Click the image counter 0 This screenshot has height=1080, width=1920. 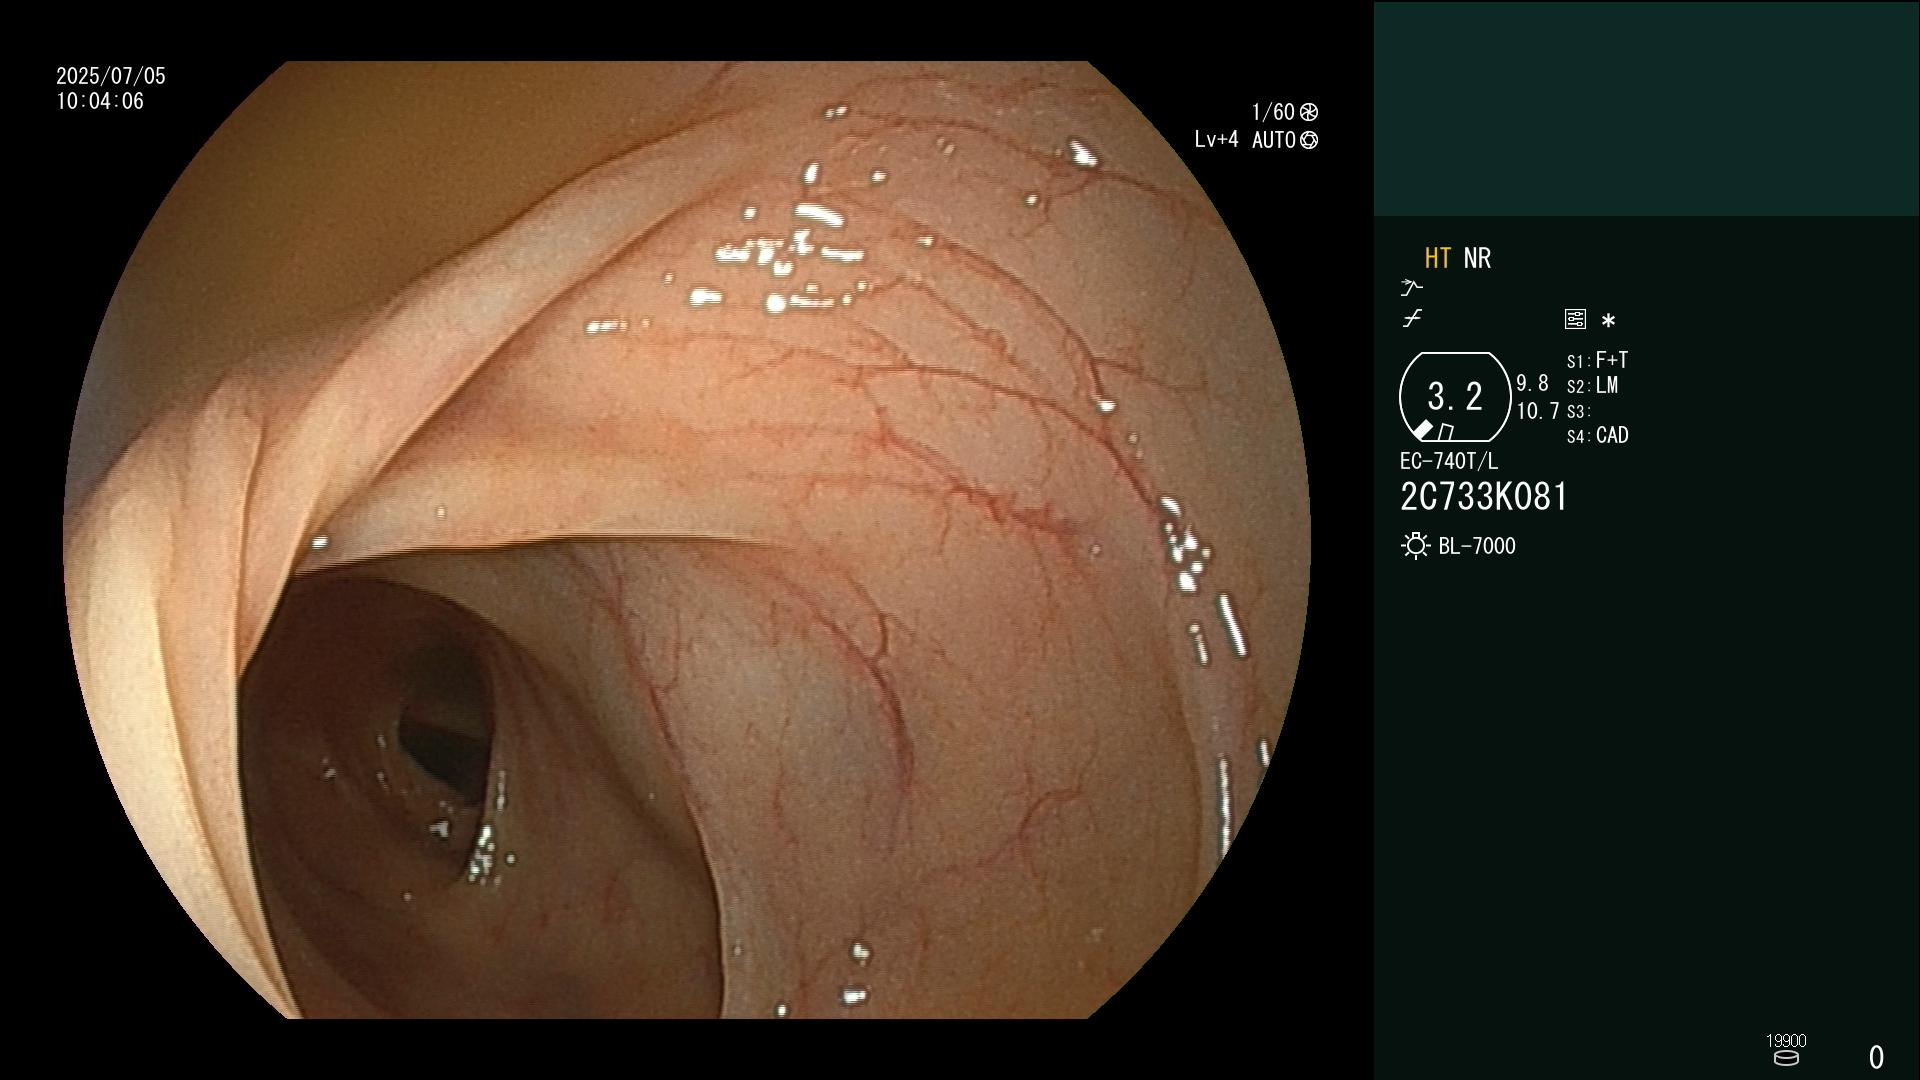click(1877, 1057)
